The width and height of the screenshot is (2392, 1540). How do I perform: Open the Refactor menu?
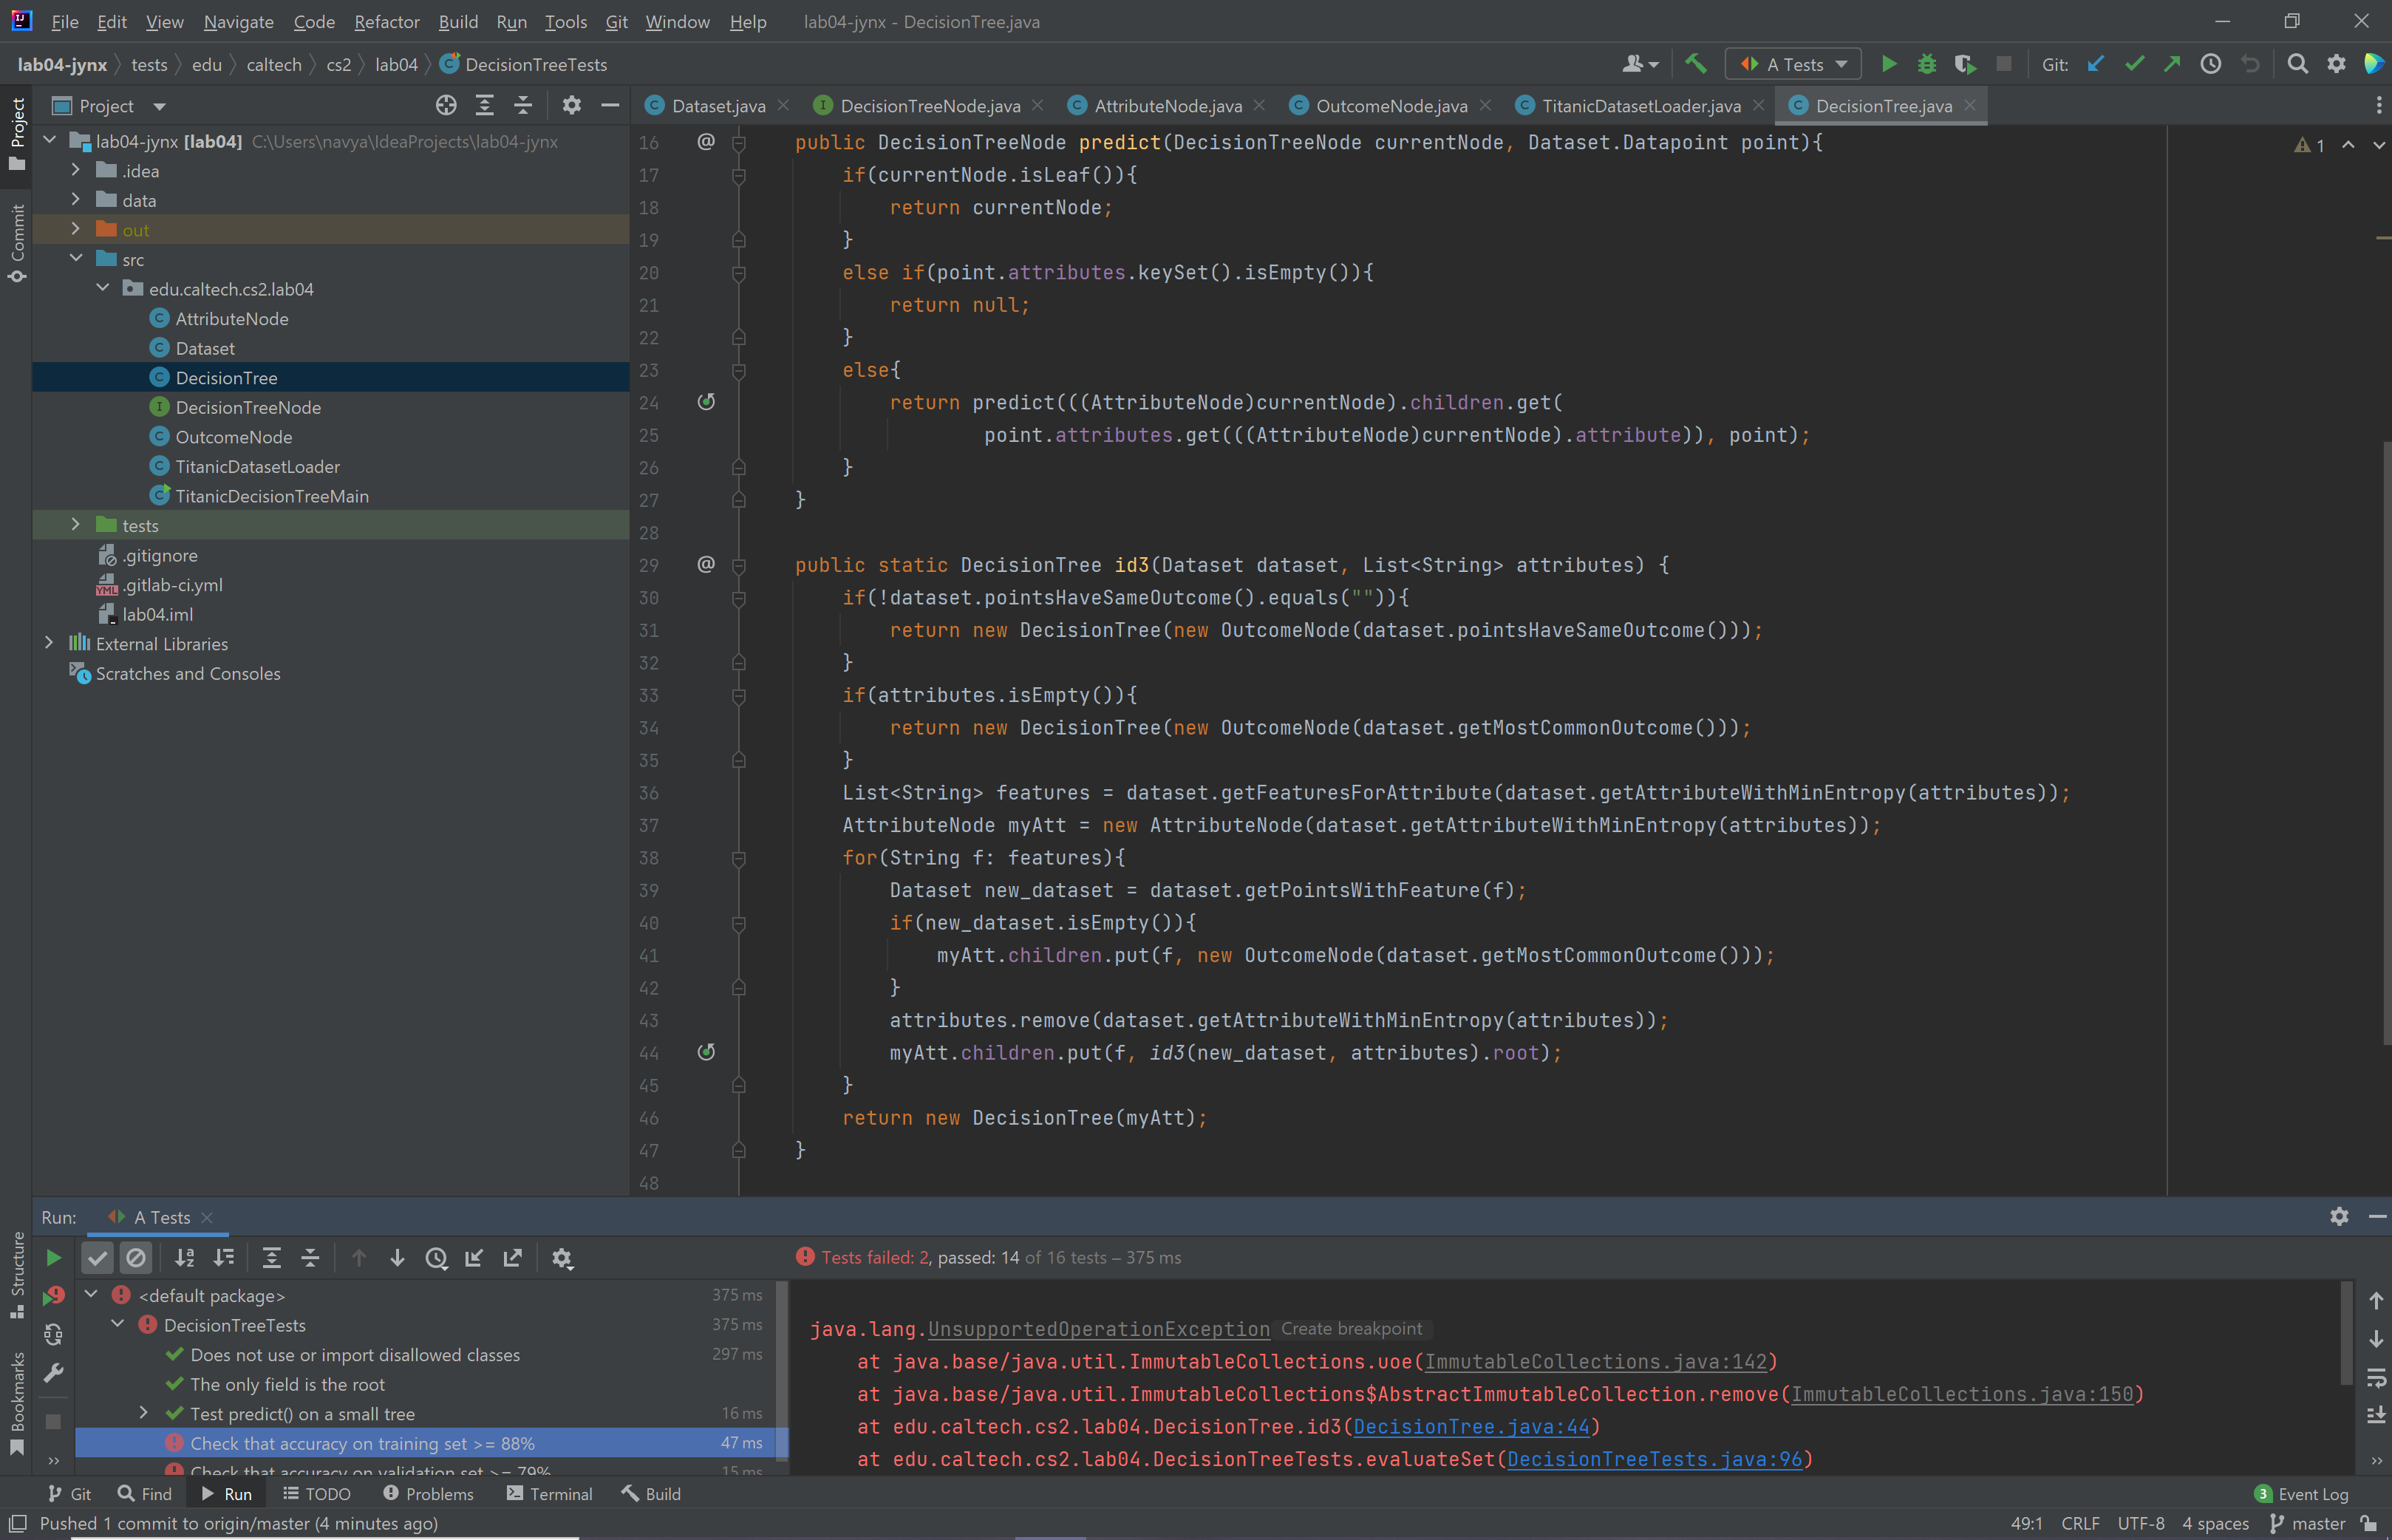tap(386, 21)
